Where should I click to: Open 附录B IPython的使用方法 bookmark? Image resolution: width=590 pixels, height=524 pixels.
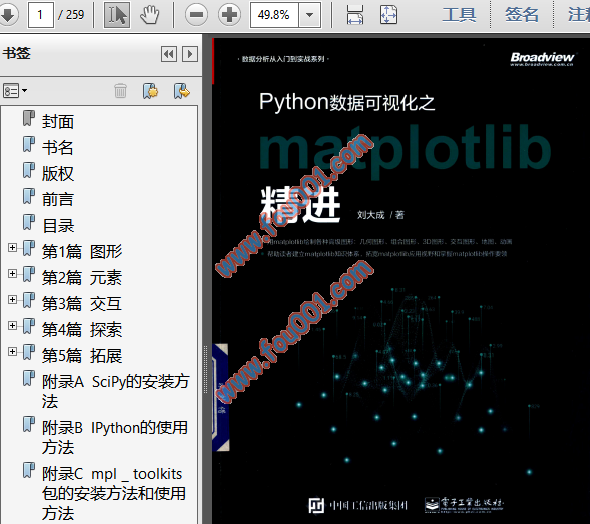tap(115, 437)
